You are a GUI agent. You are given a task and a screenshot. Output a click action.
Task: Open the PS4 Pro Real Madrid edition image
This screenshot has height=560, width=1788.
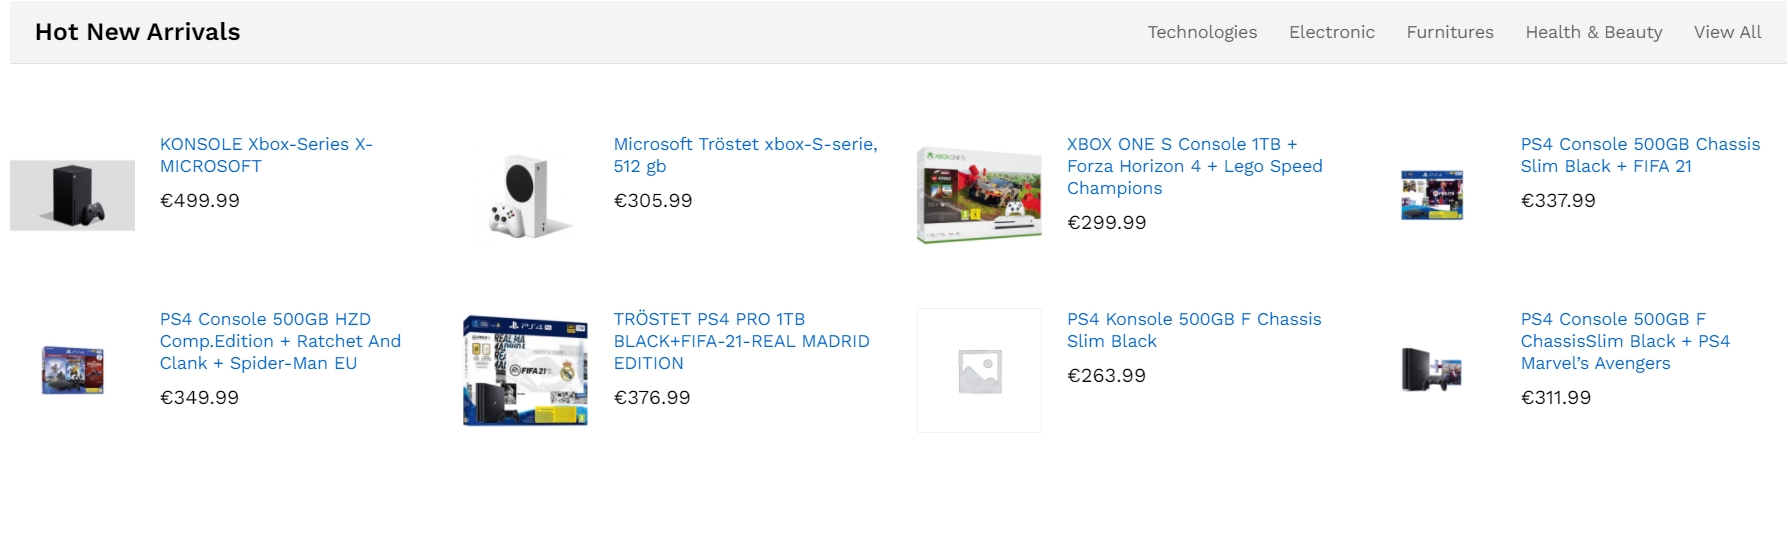pyautogui.click(x=526, y=370)
